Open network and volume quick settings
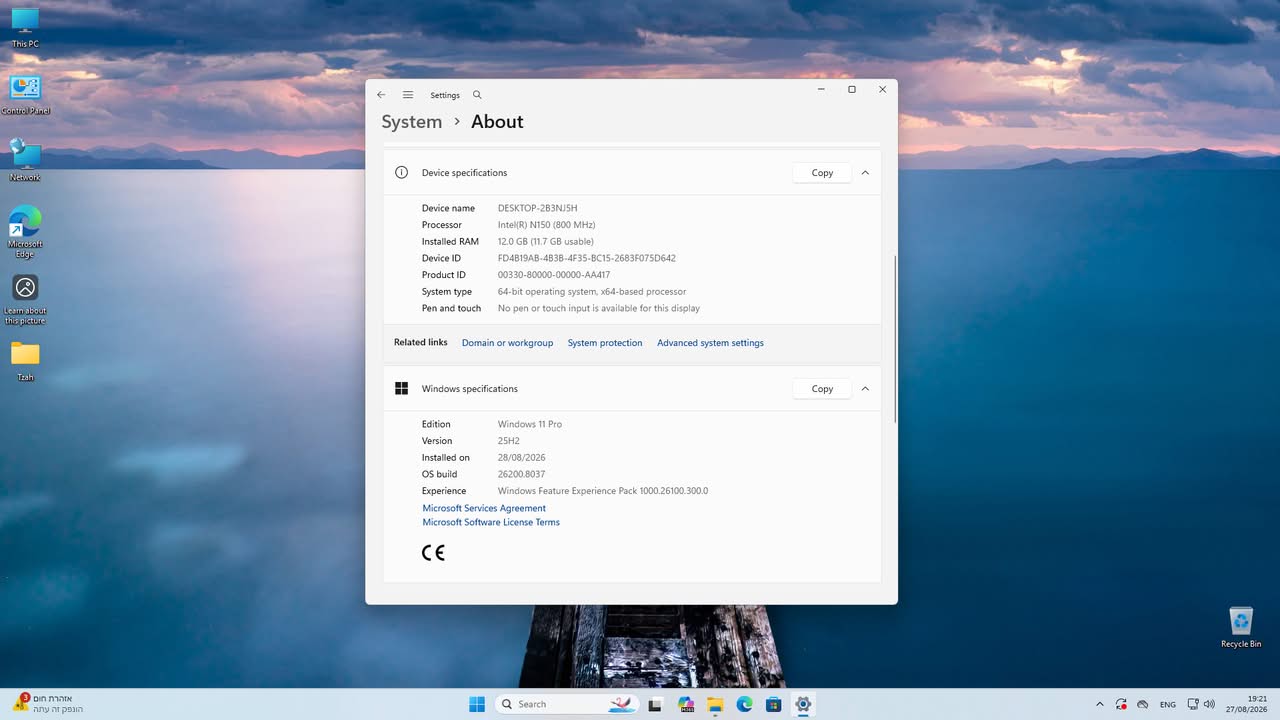This screenshot has width=1280, height=720. point(1201,704)
